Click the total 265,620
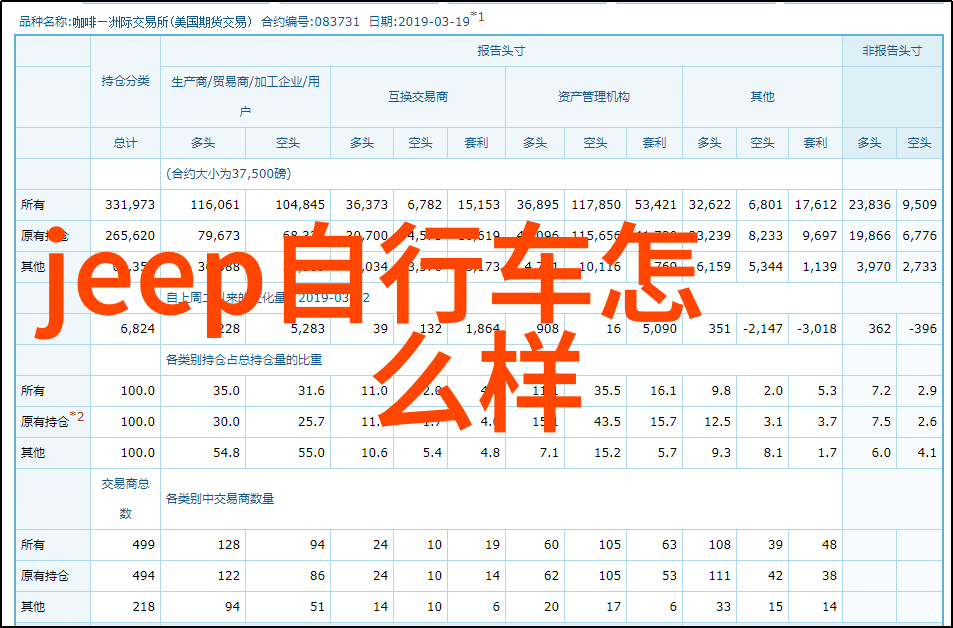Image resolution: width=953 pixels, height=628 pixels. [x=130, y=235]
